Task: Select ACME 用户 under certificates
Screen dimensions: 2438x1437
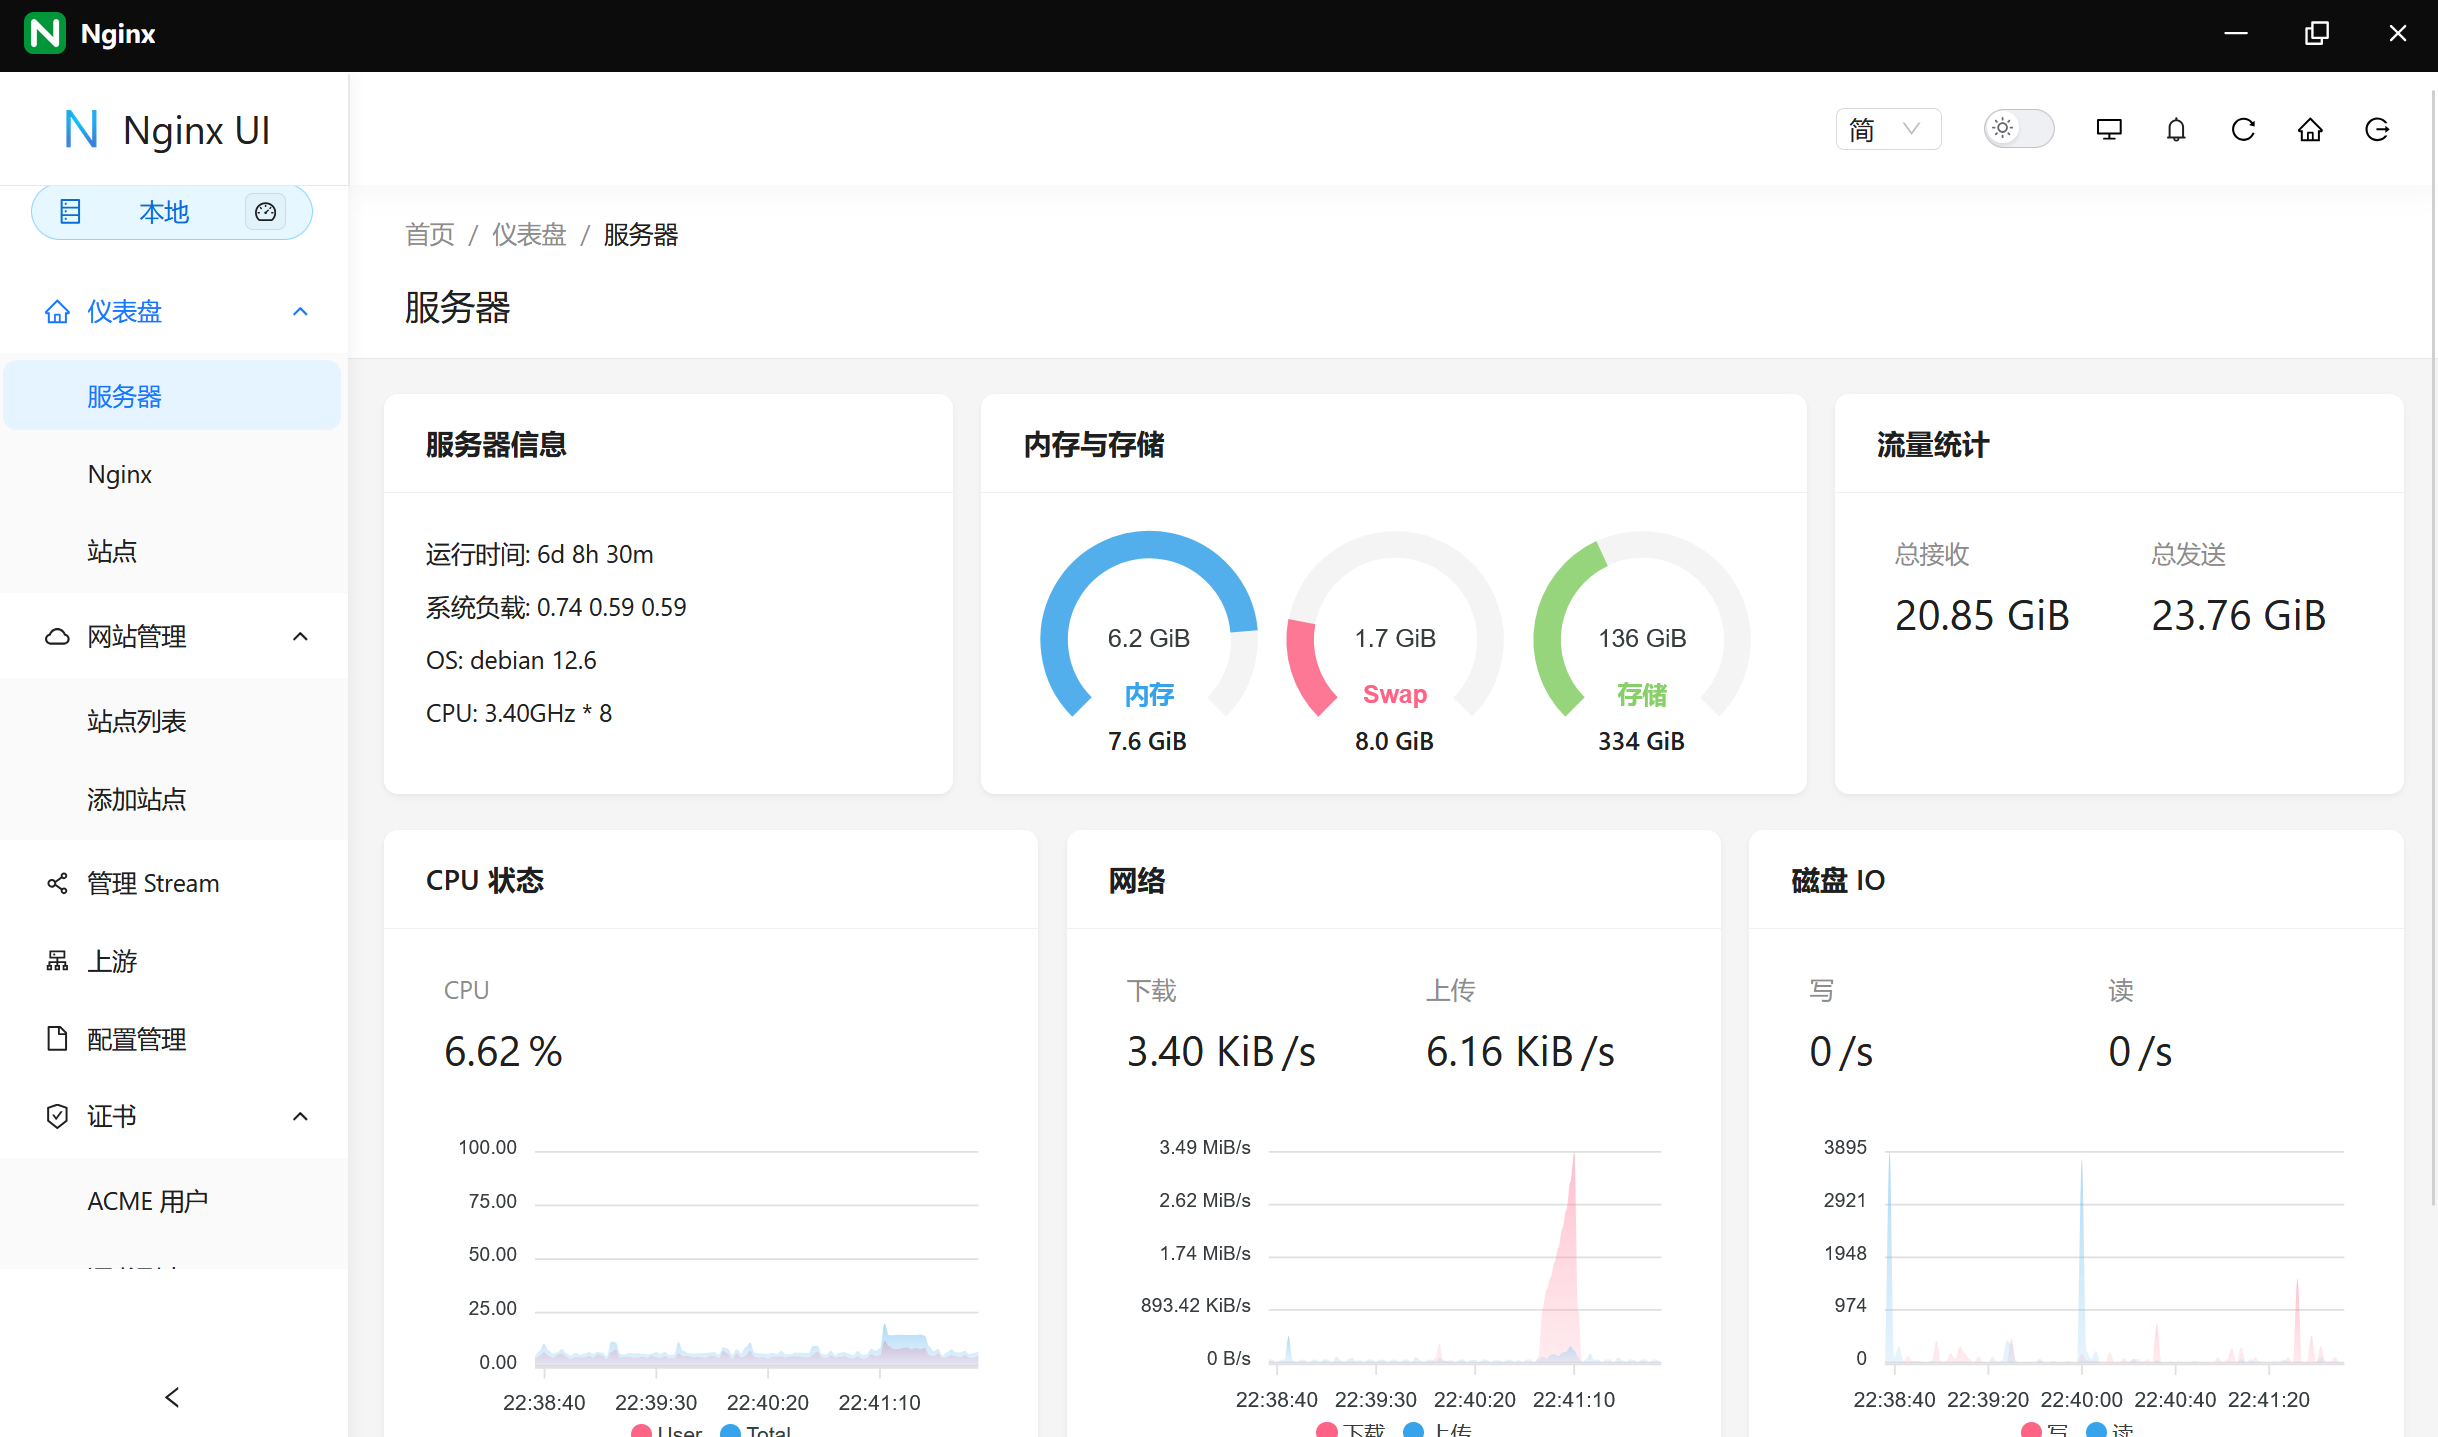Action: coord(147,1199)
